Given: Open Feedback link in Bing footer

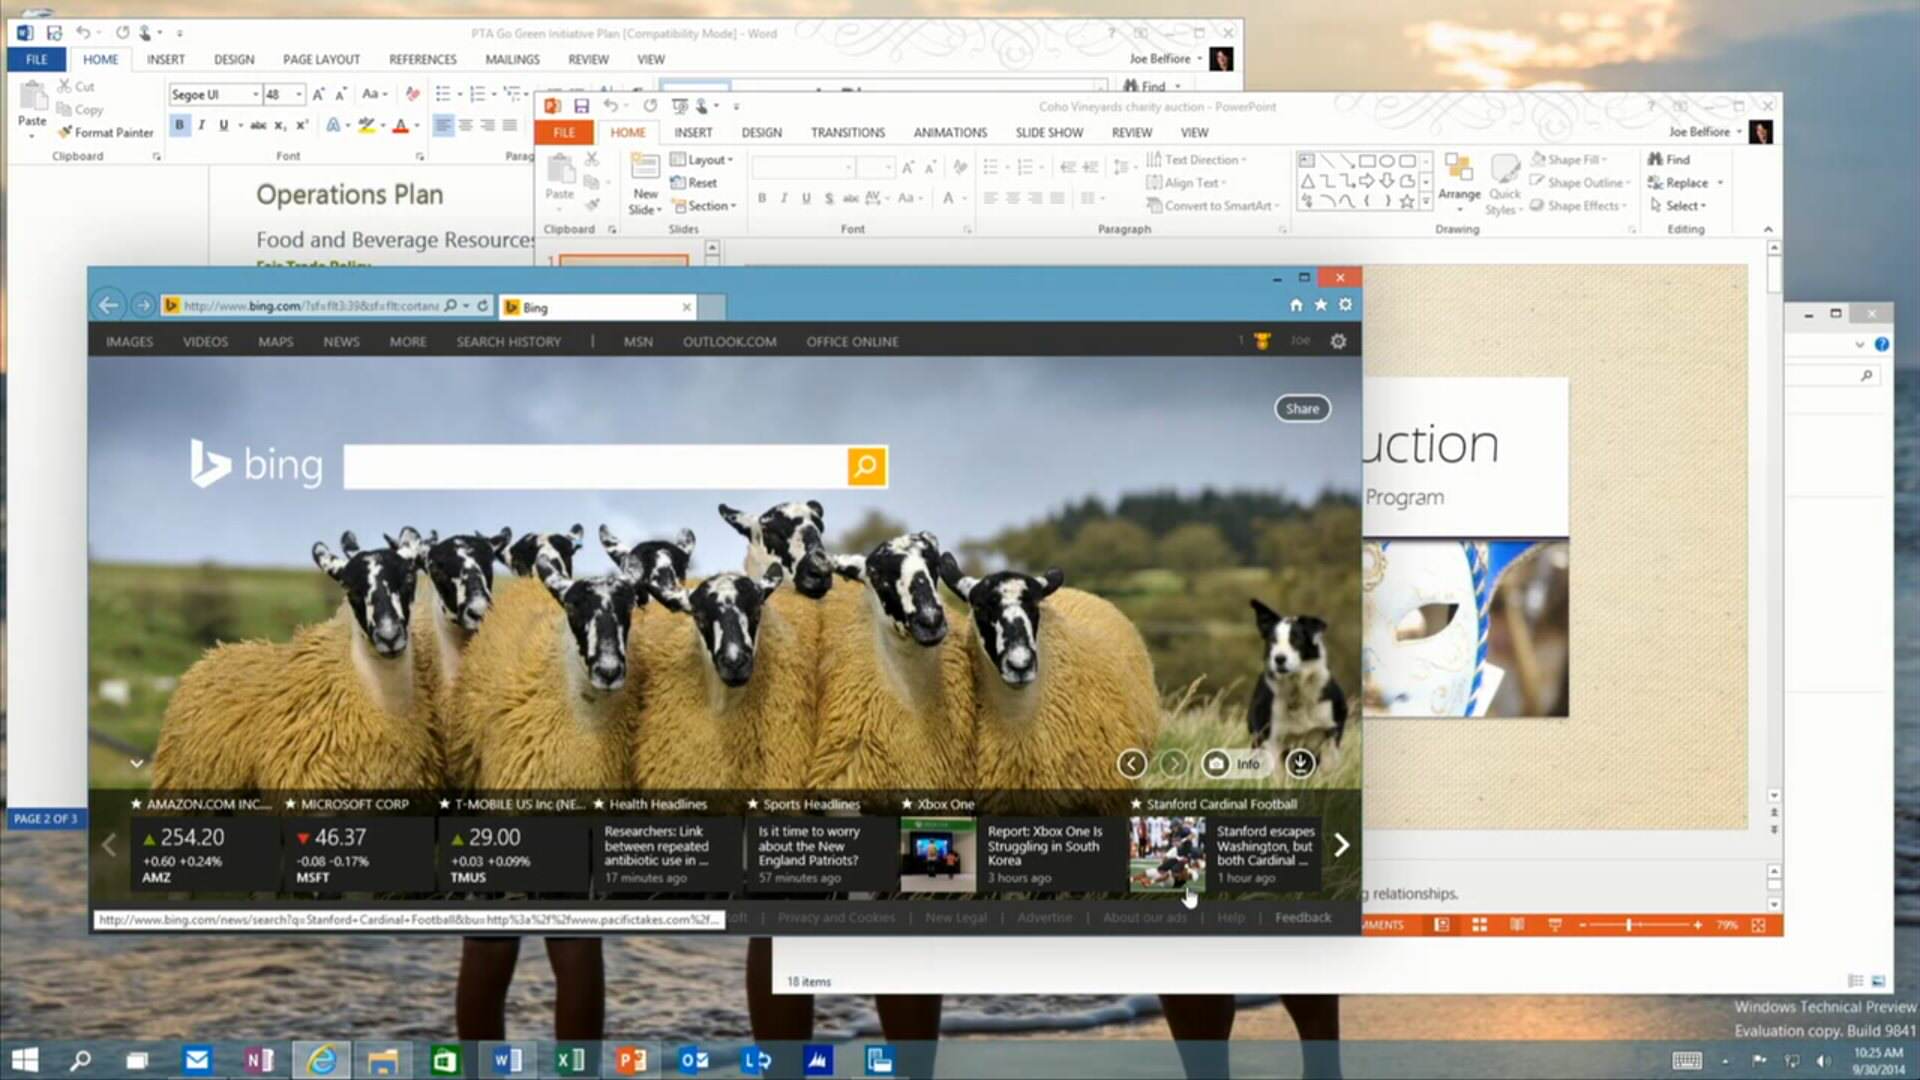Looking at the screenshot, I should pos(1303,917).
